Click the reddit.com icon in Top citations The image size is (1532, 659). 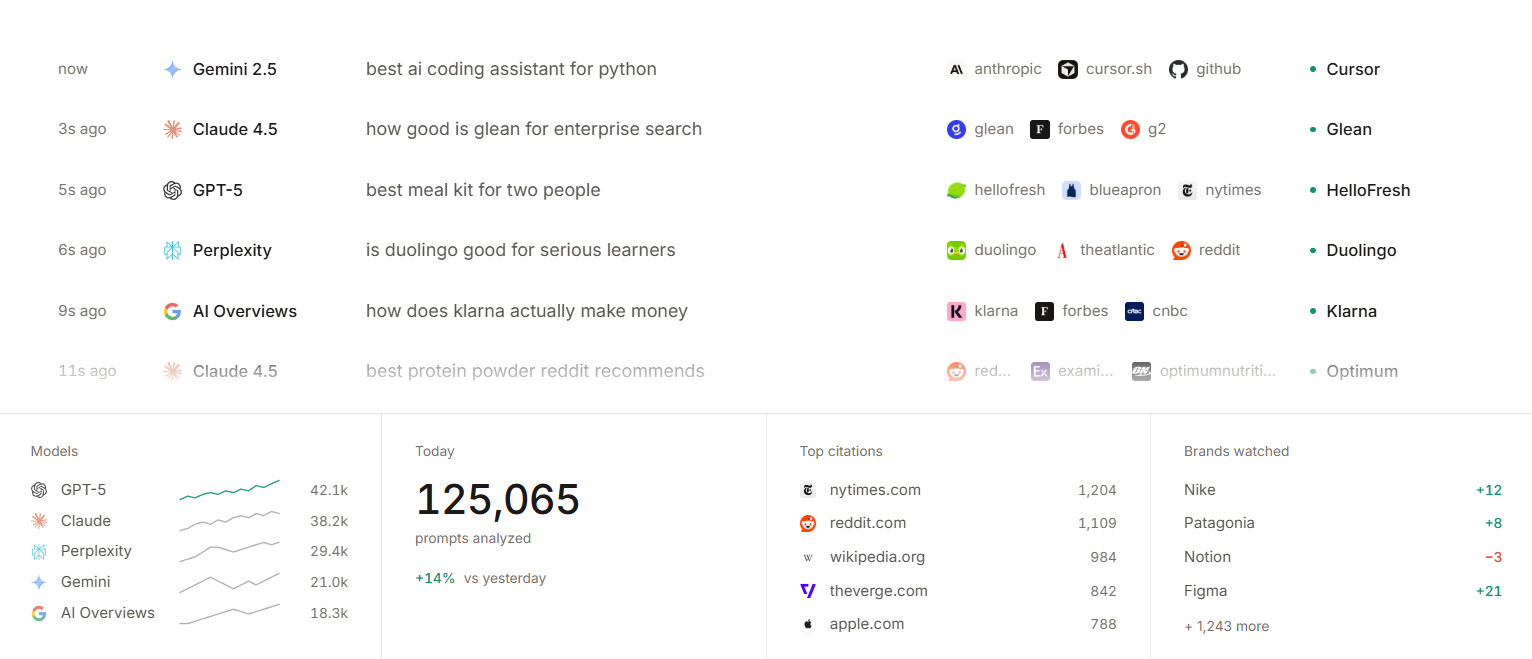click(x=808, y=523)
